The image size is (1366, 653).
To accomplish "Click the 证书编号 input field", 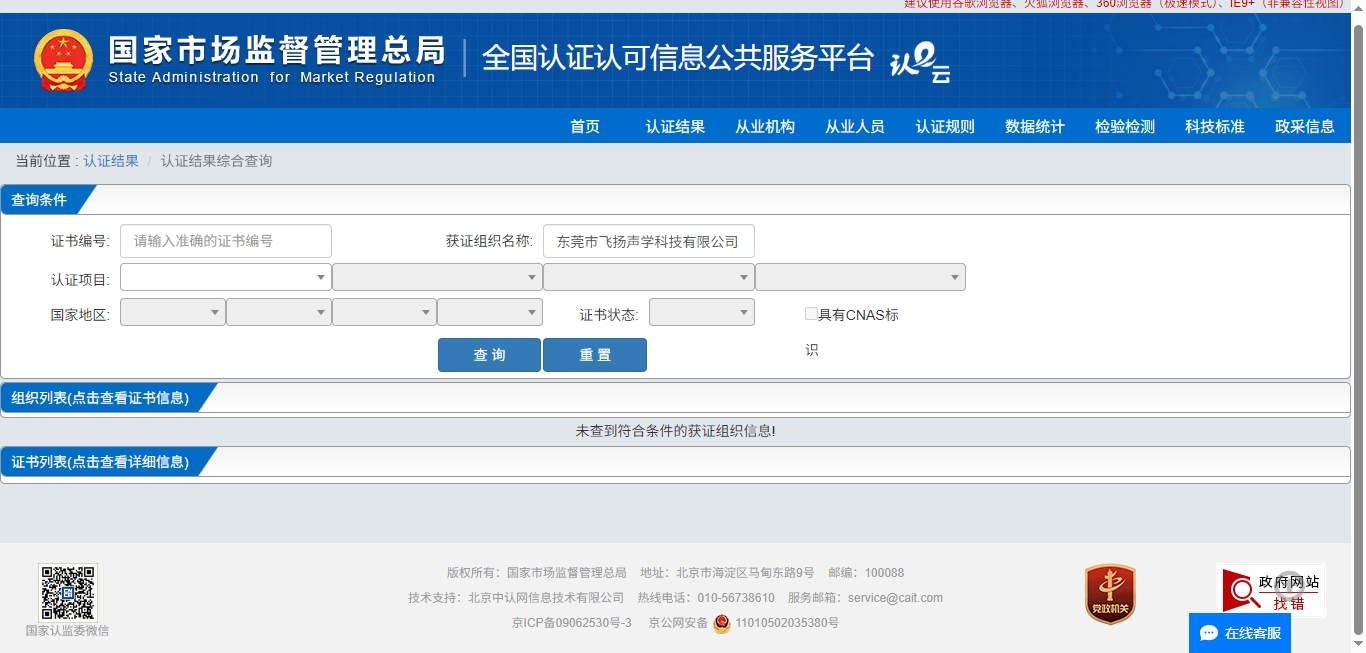I will (x=225, y=241).
